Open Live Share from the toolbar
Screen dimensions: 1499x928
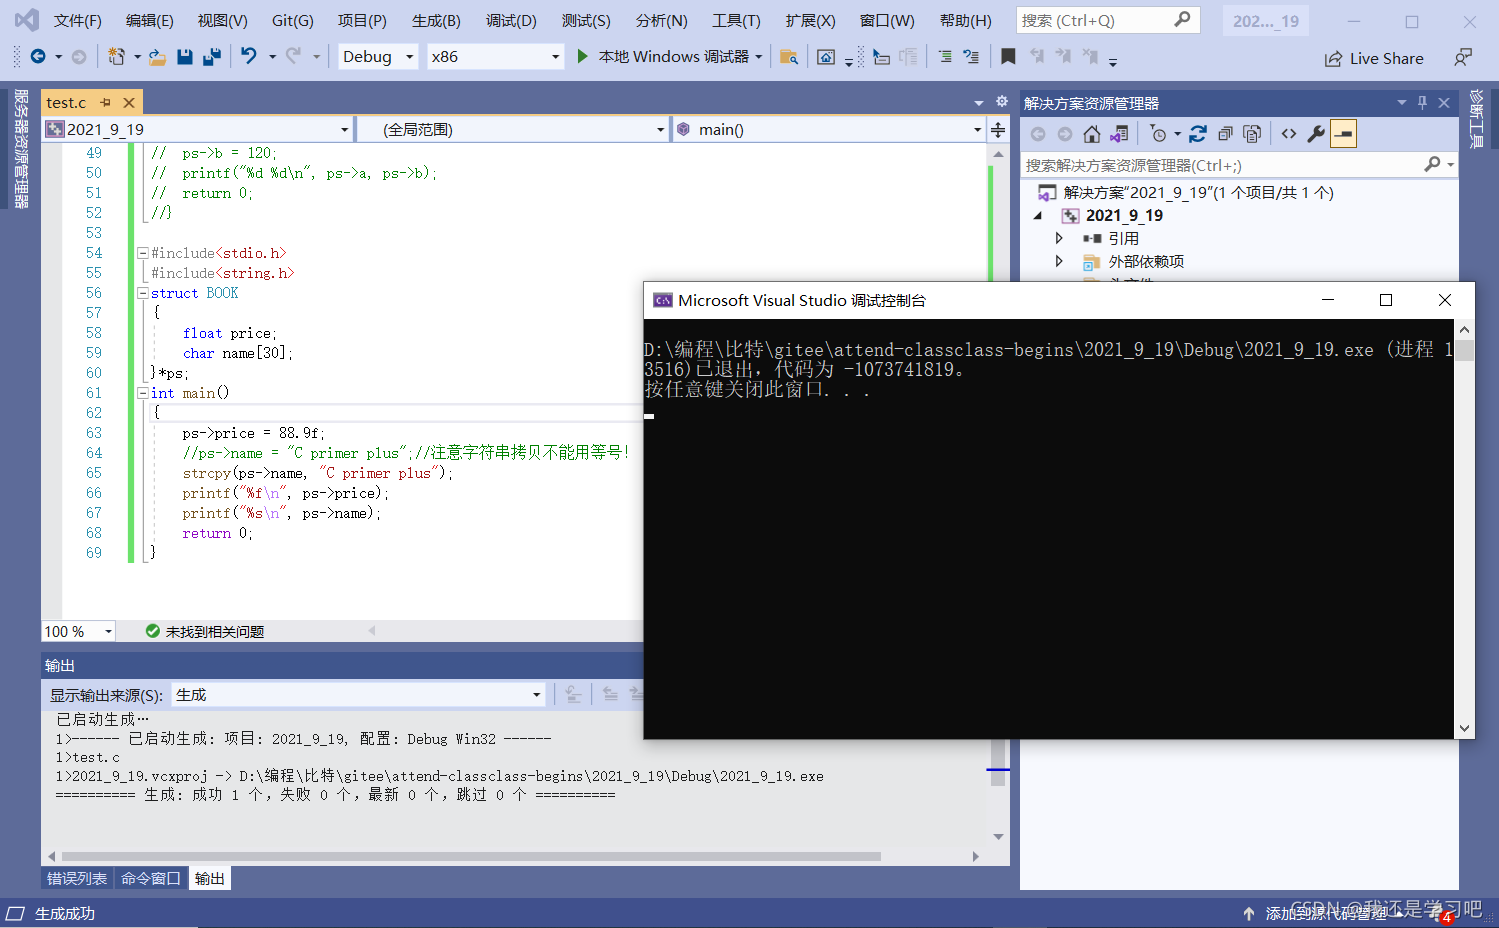tap(1374, 59)
